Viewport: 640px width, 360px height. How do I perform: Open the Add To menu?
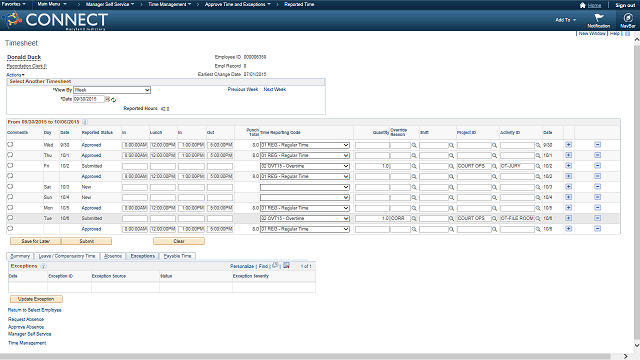[566, 20]
